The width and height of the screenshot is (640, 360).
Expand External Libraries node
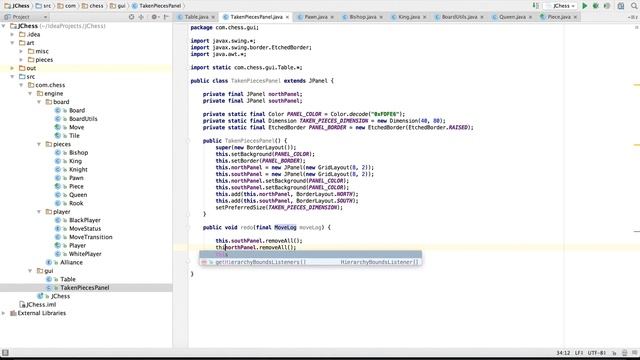click(4, 313)
